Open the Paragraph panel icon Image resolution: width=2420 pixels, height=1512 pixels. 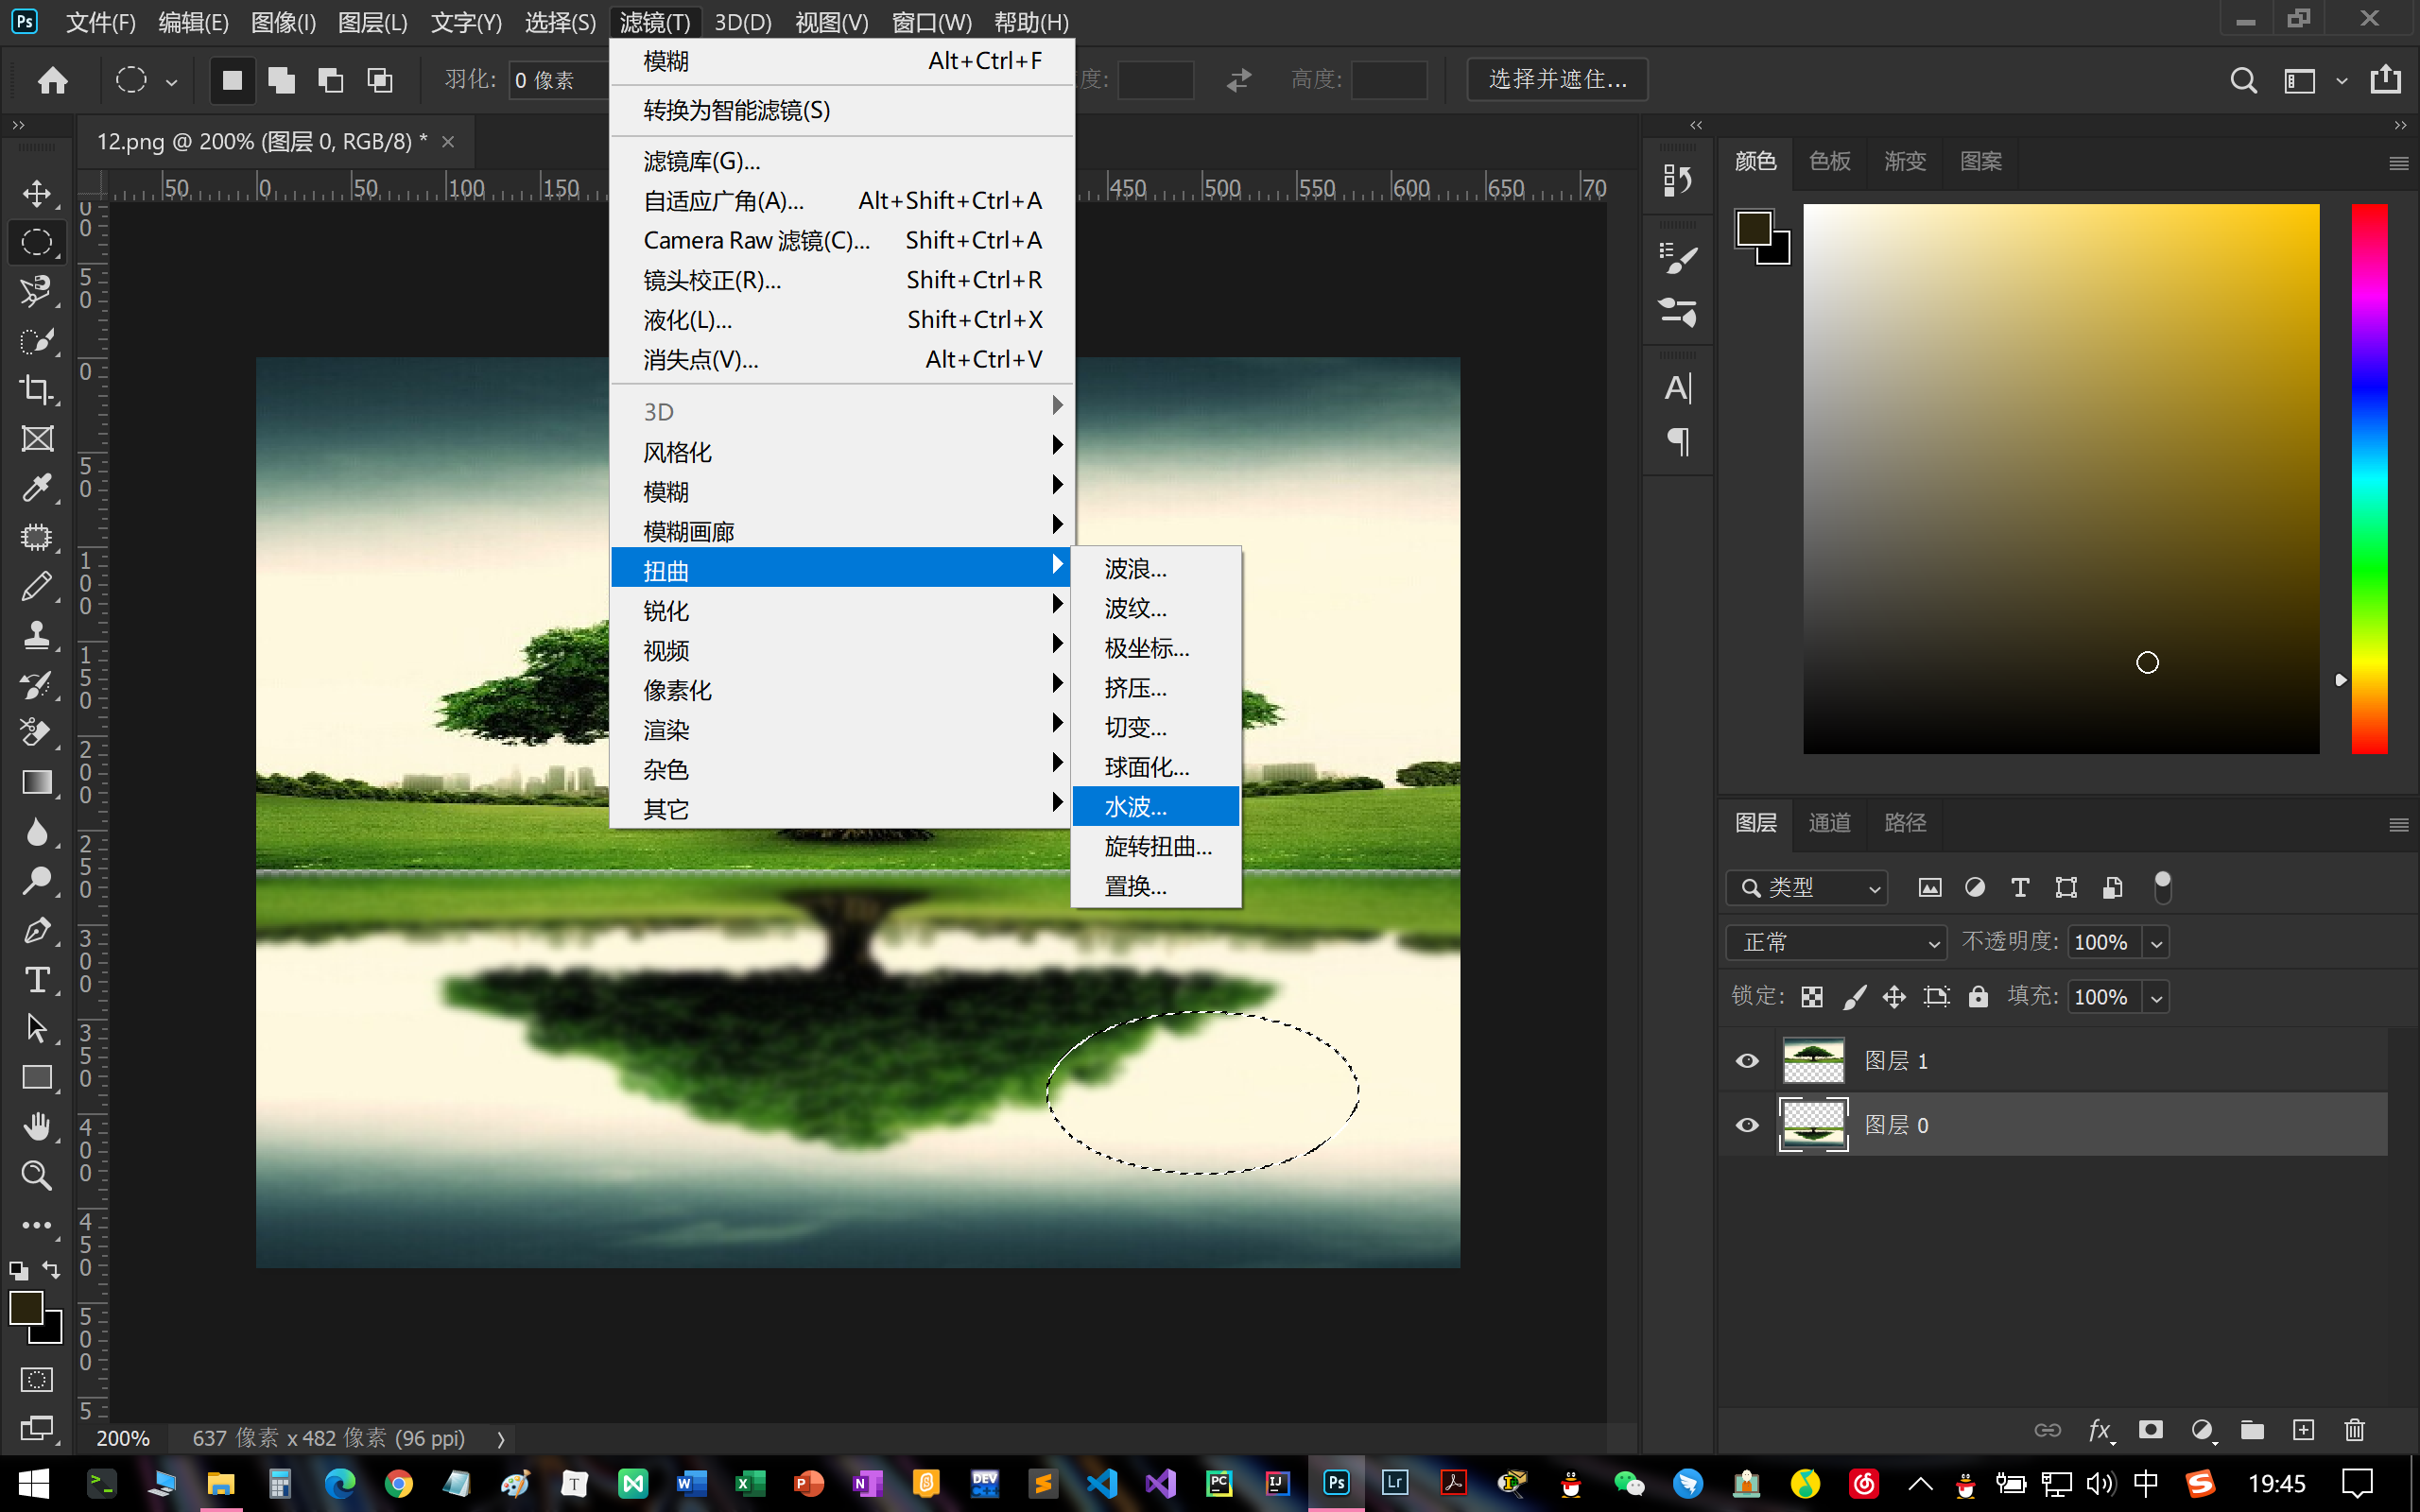pos(1677,441)
